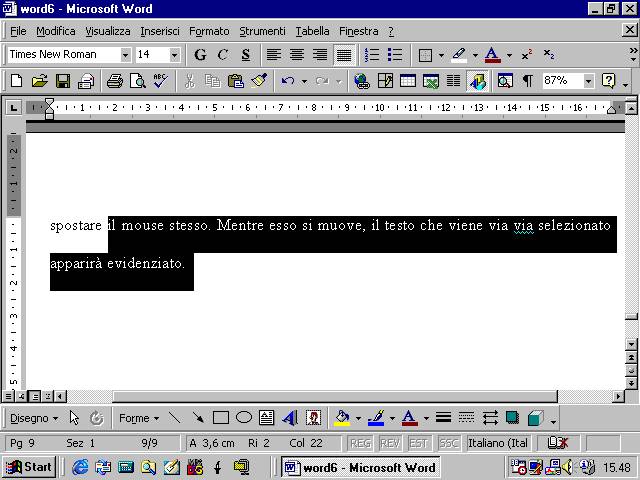
Task: Open a file with the Open folder icon
Action: 40,81
